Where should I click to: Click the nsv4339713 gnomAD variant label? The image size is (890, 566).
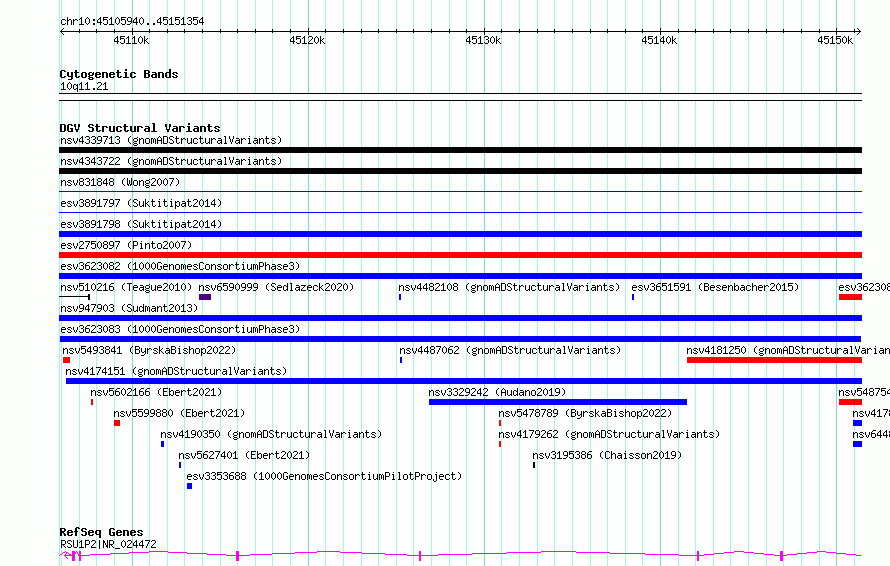pos(171,140)
